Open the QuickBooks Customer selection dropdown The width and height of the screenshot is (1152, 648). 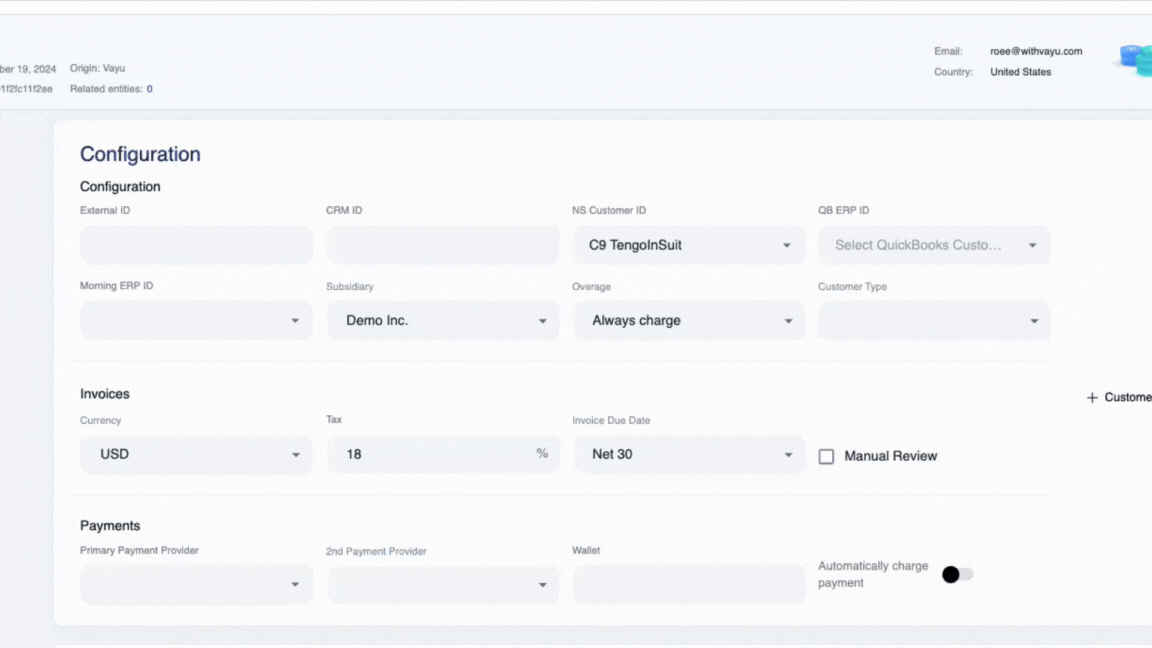[x=934, y=245]
